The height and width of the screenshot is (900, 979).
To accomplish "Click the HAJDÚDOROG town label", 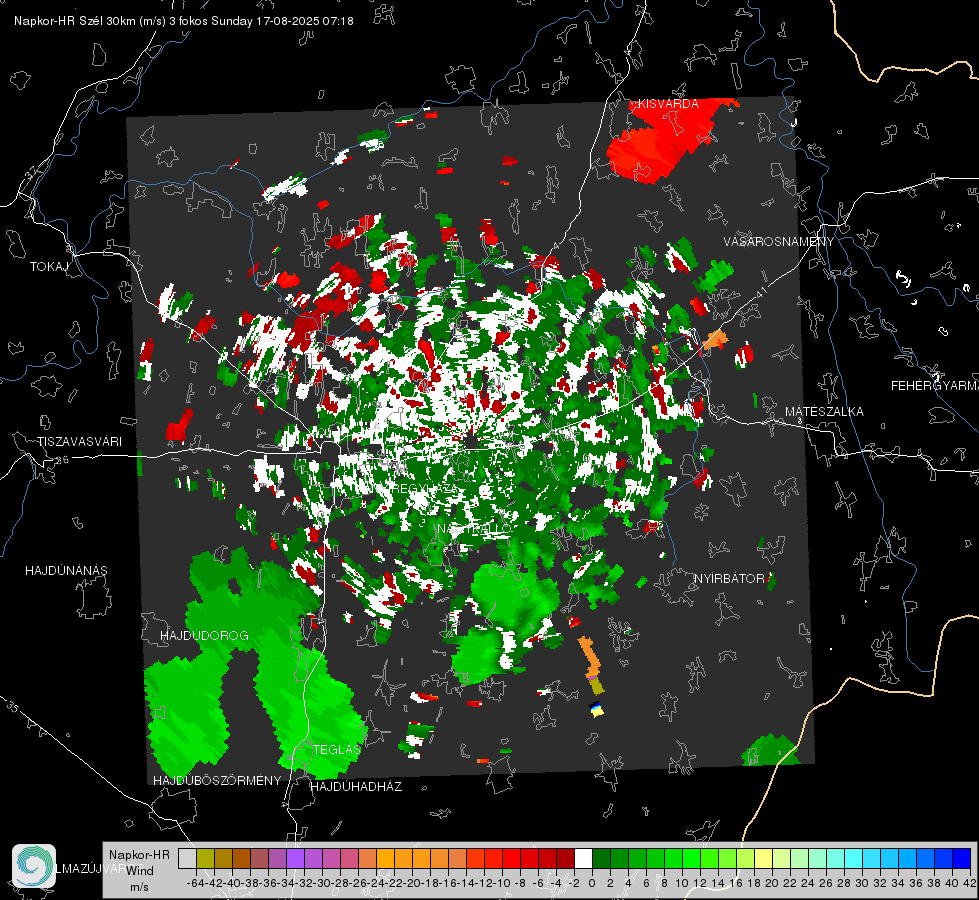I will pos(204,635).
